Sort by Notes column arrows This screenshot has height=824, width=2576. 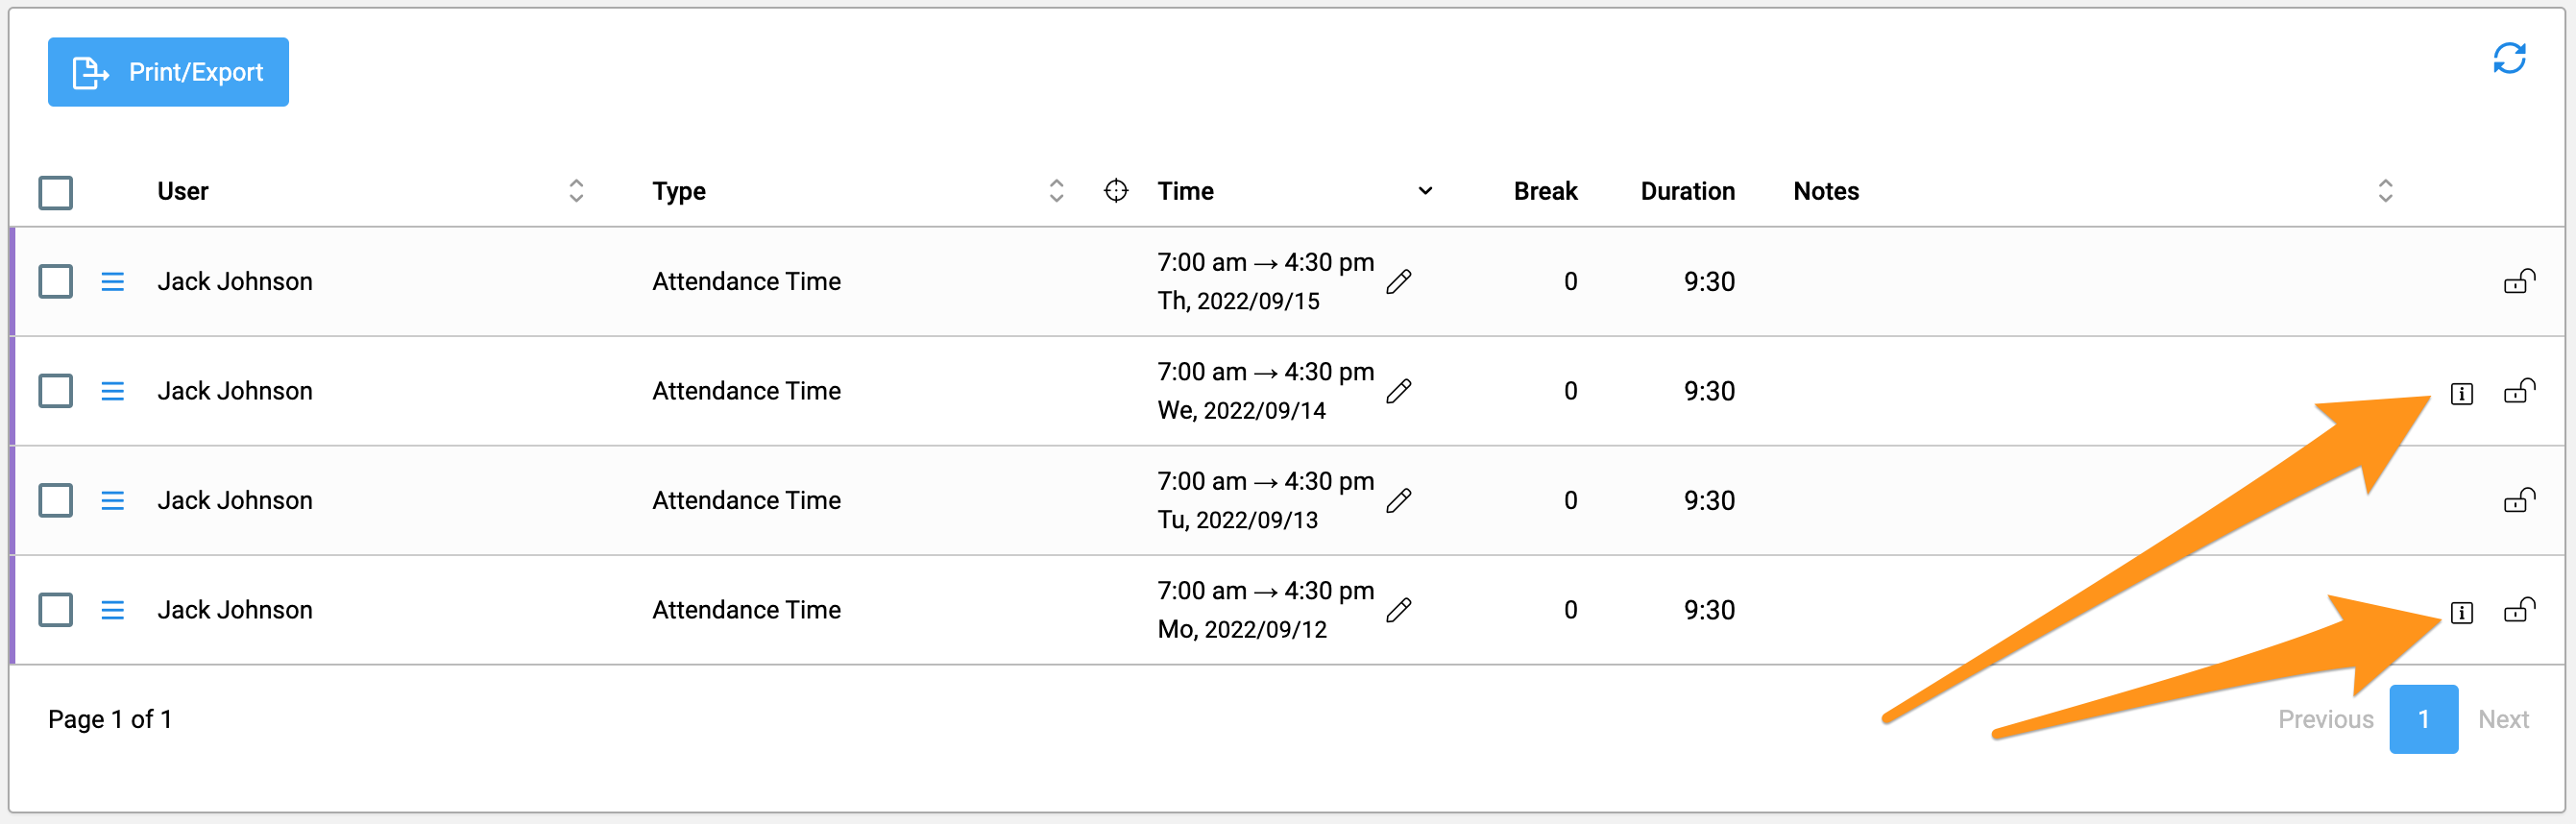[x=2385, y=191]
